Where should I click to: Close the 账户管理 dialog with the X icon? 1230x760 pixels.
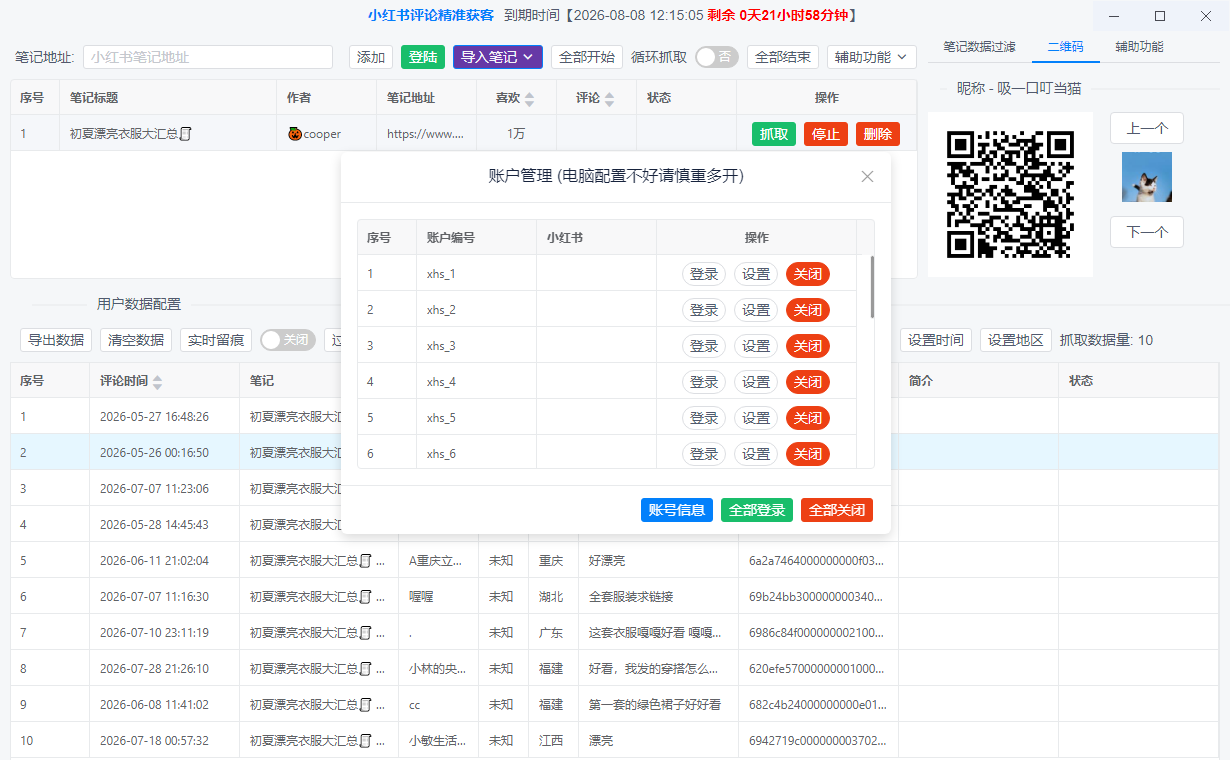click(x=867, y=176)
